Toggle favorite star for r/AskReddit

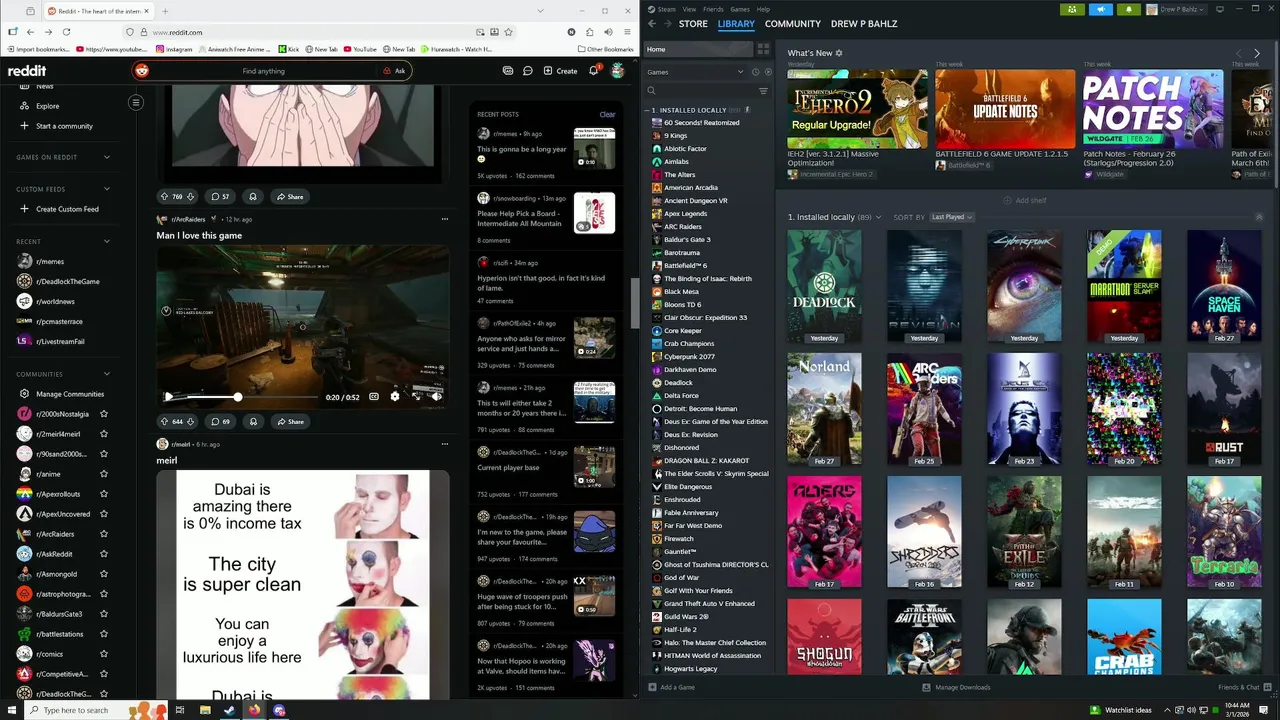[x=104, y=554]
